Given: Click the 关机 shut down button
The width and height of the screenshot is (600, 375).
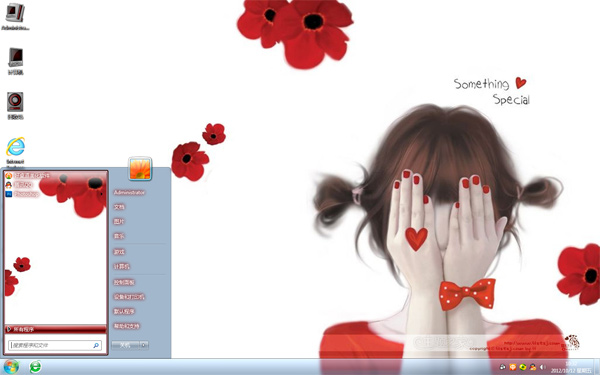Looking at the screenshot, I should (126, 345).
